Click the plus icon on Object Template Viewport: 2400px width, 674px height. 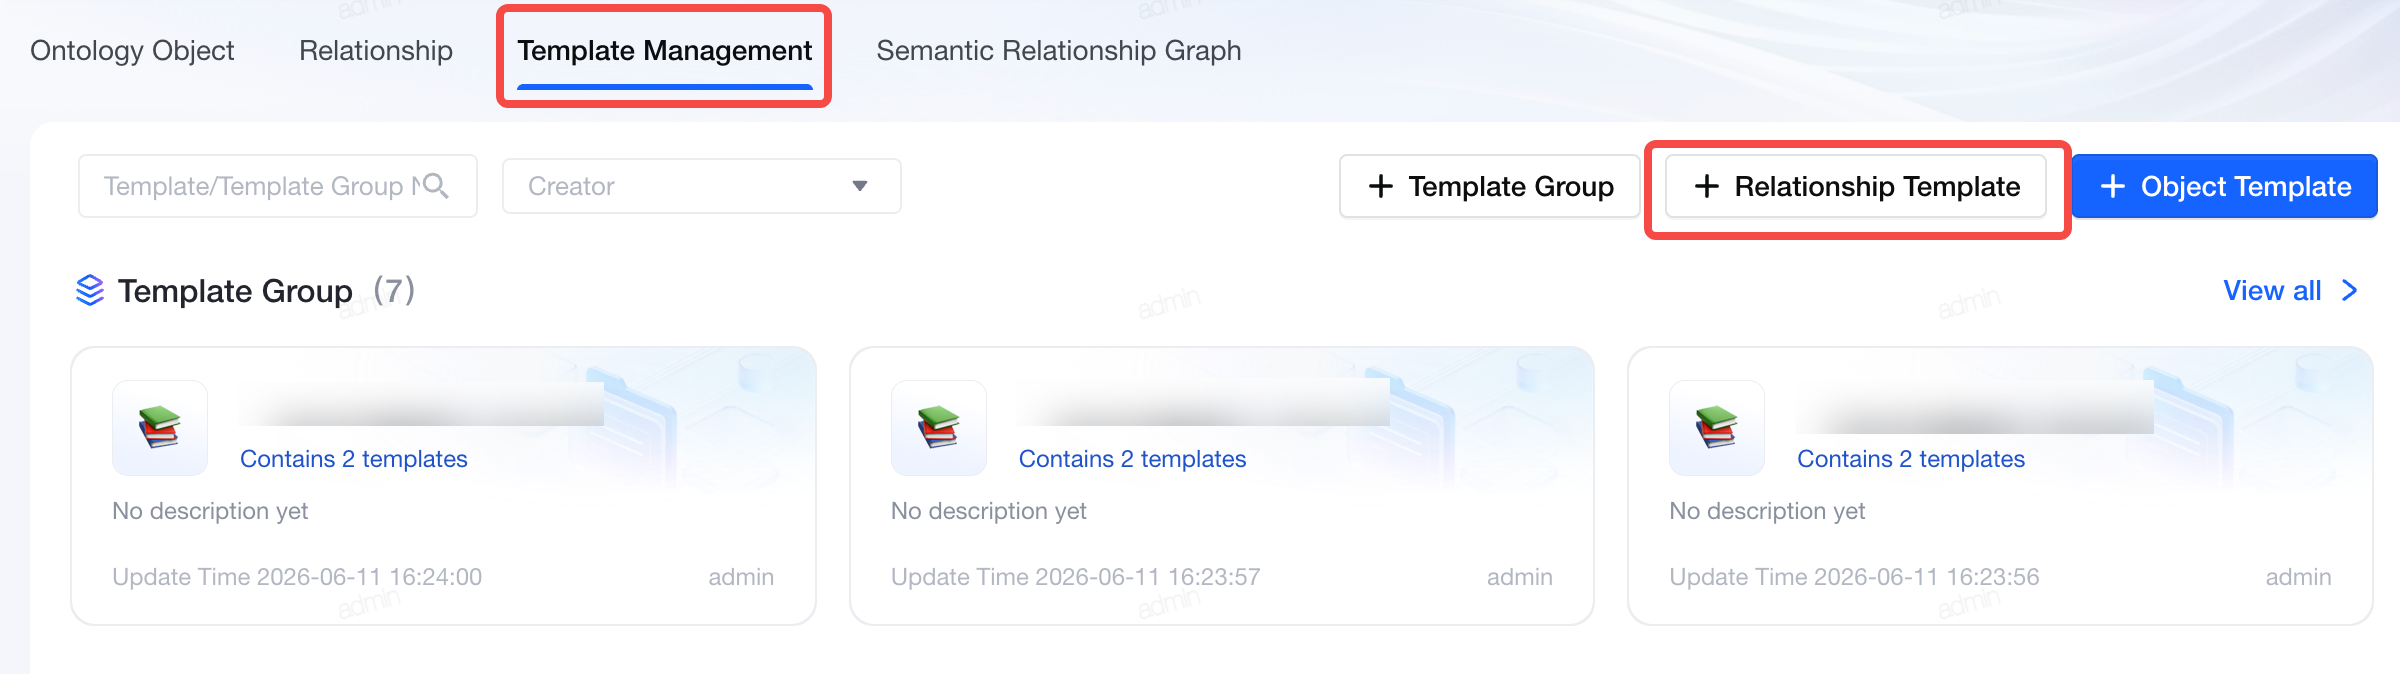[x=2113, y=186]
